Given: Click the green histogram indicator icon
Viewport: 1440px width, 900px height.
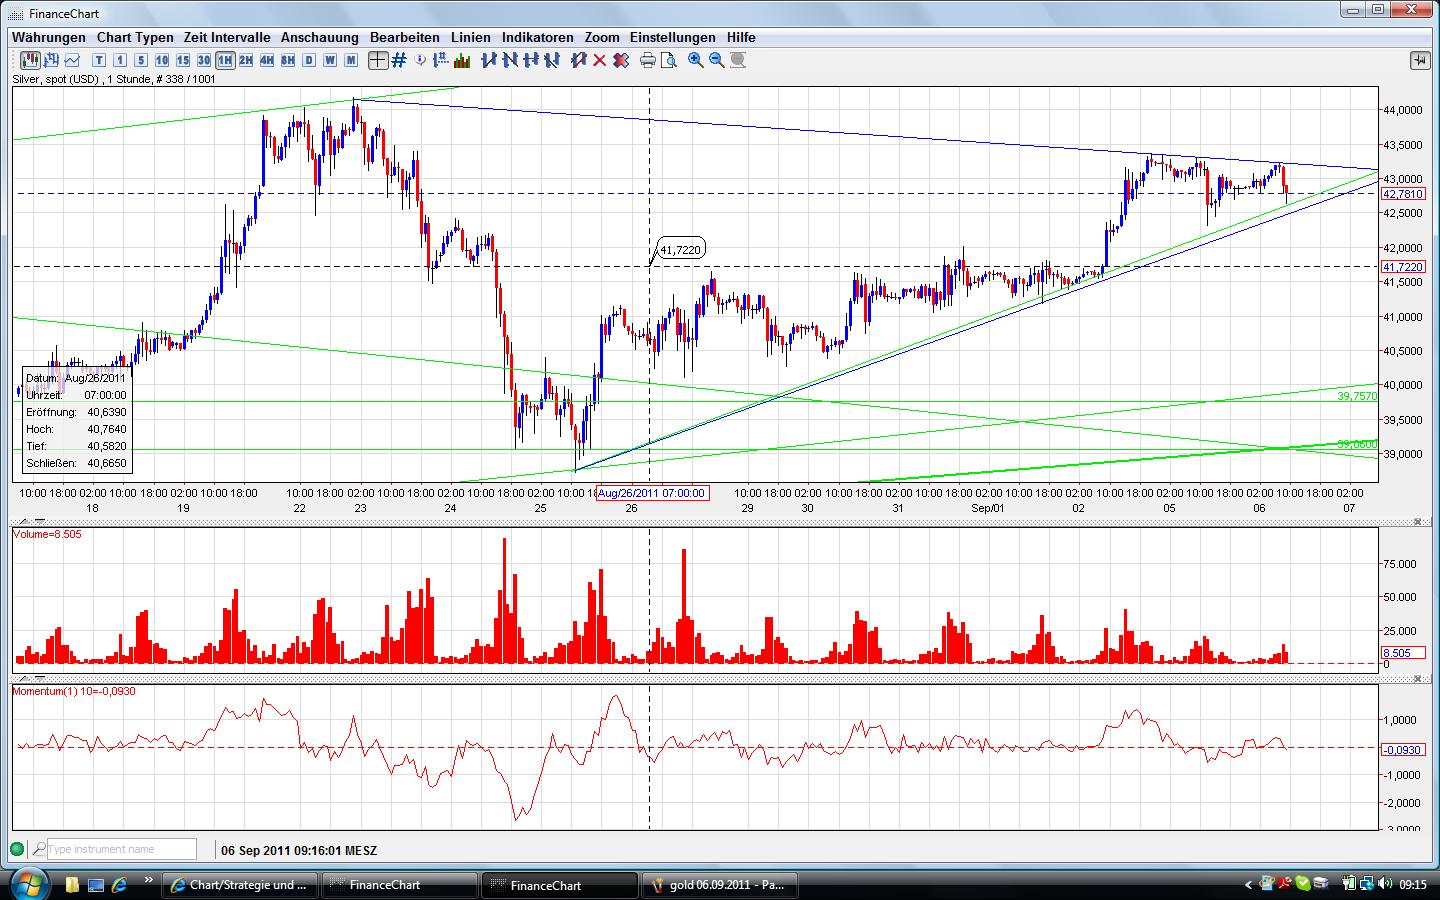Looking at the screenshot, I should pyautogui.click(x=462, y=60).
